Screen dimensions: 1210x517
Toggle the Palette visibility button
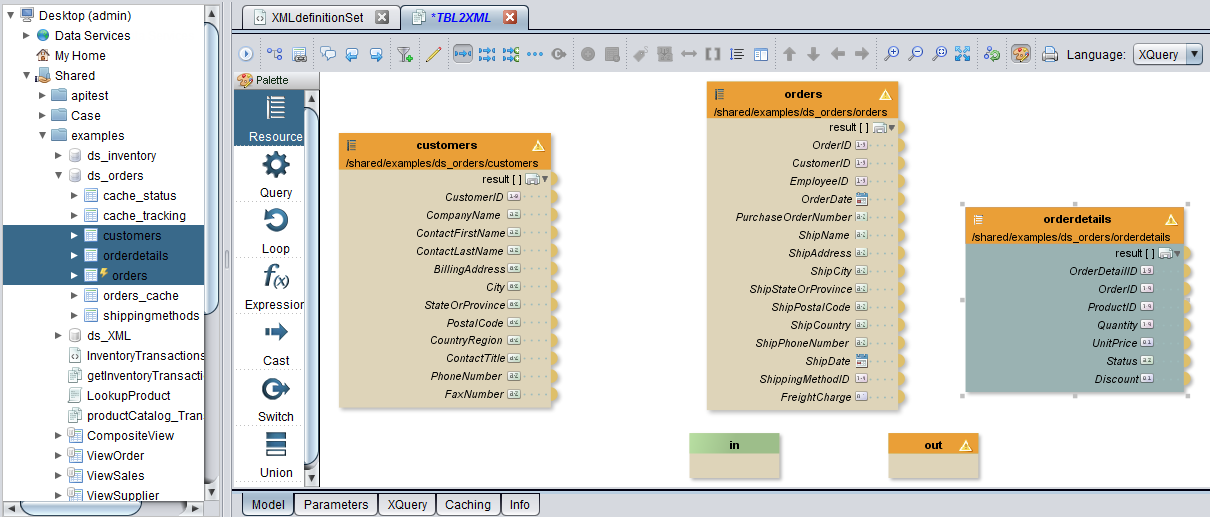[x=1020, y=54]
